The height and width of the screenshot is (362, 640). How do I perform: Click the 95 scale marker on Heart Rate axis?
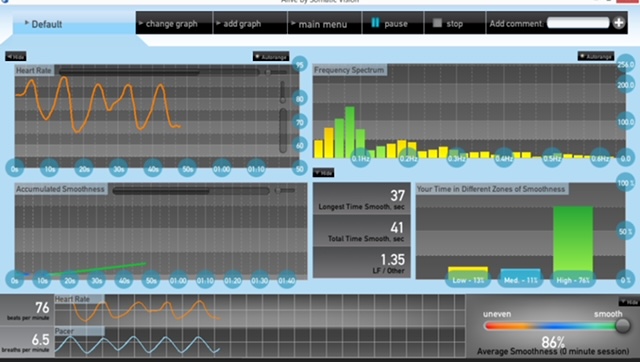pos(300,64)
